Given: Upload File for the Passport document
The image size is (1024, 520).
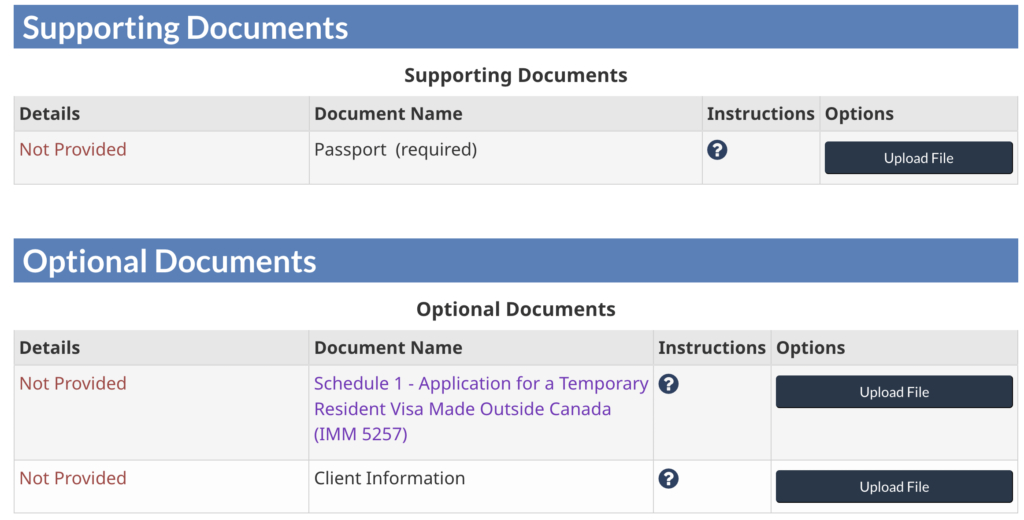Looking at the screenshot, I should tap(918, 158).
